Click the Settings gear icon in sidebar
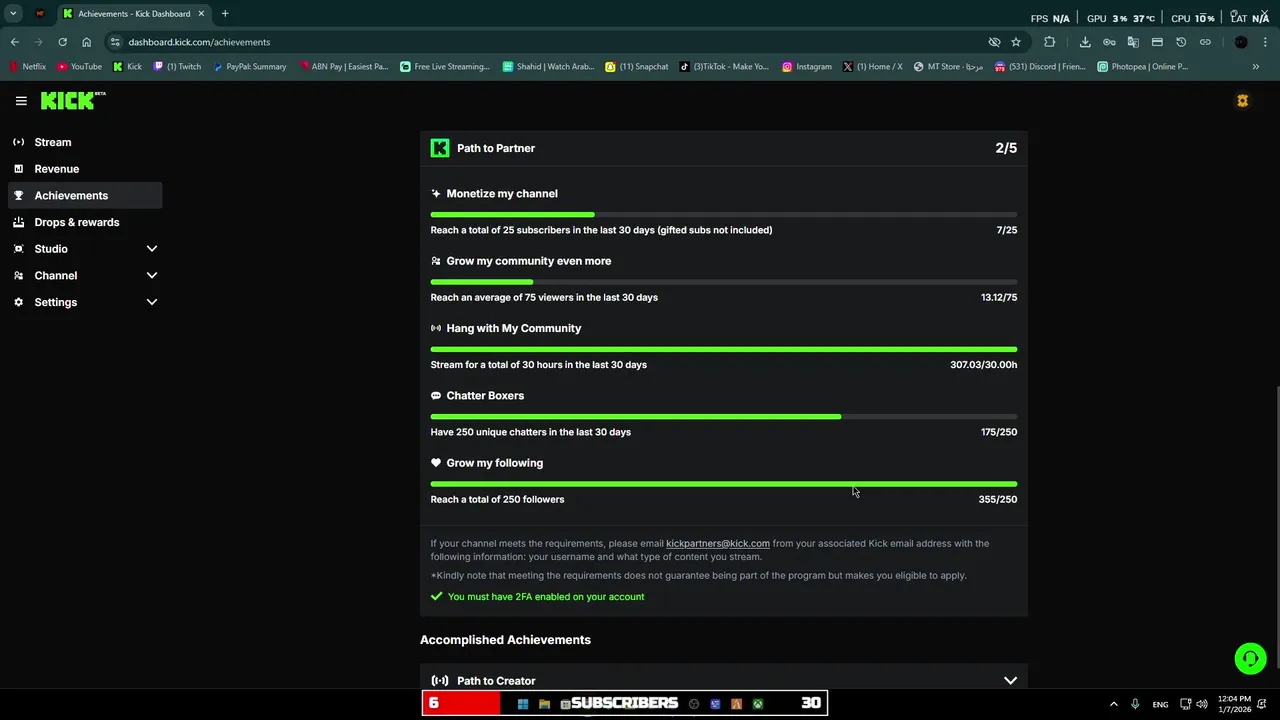This screenshot has width=1280, height=720. pyautogui.click(x=18, y=302)
